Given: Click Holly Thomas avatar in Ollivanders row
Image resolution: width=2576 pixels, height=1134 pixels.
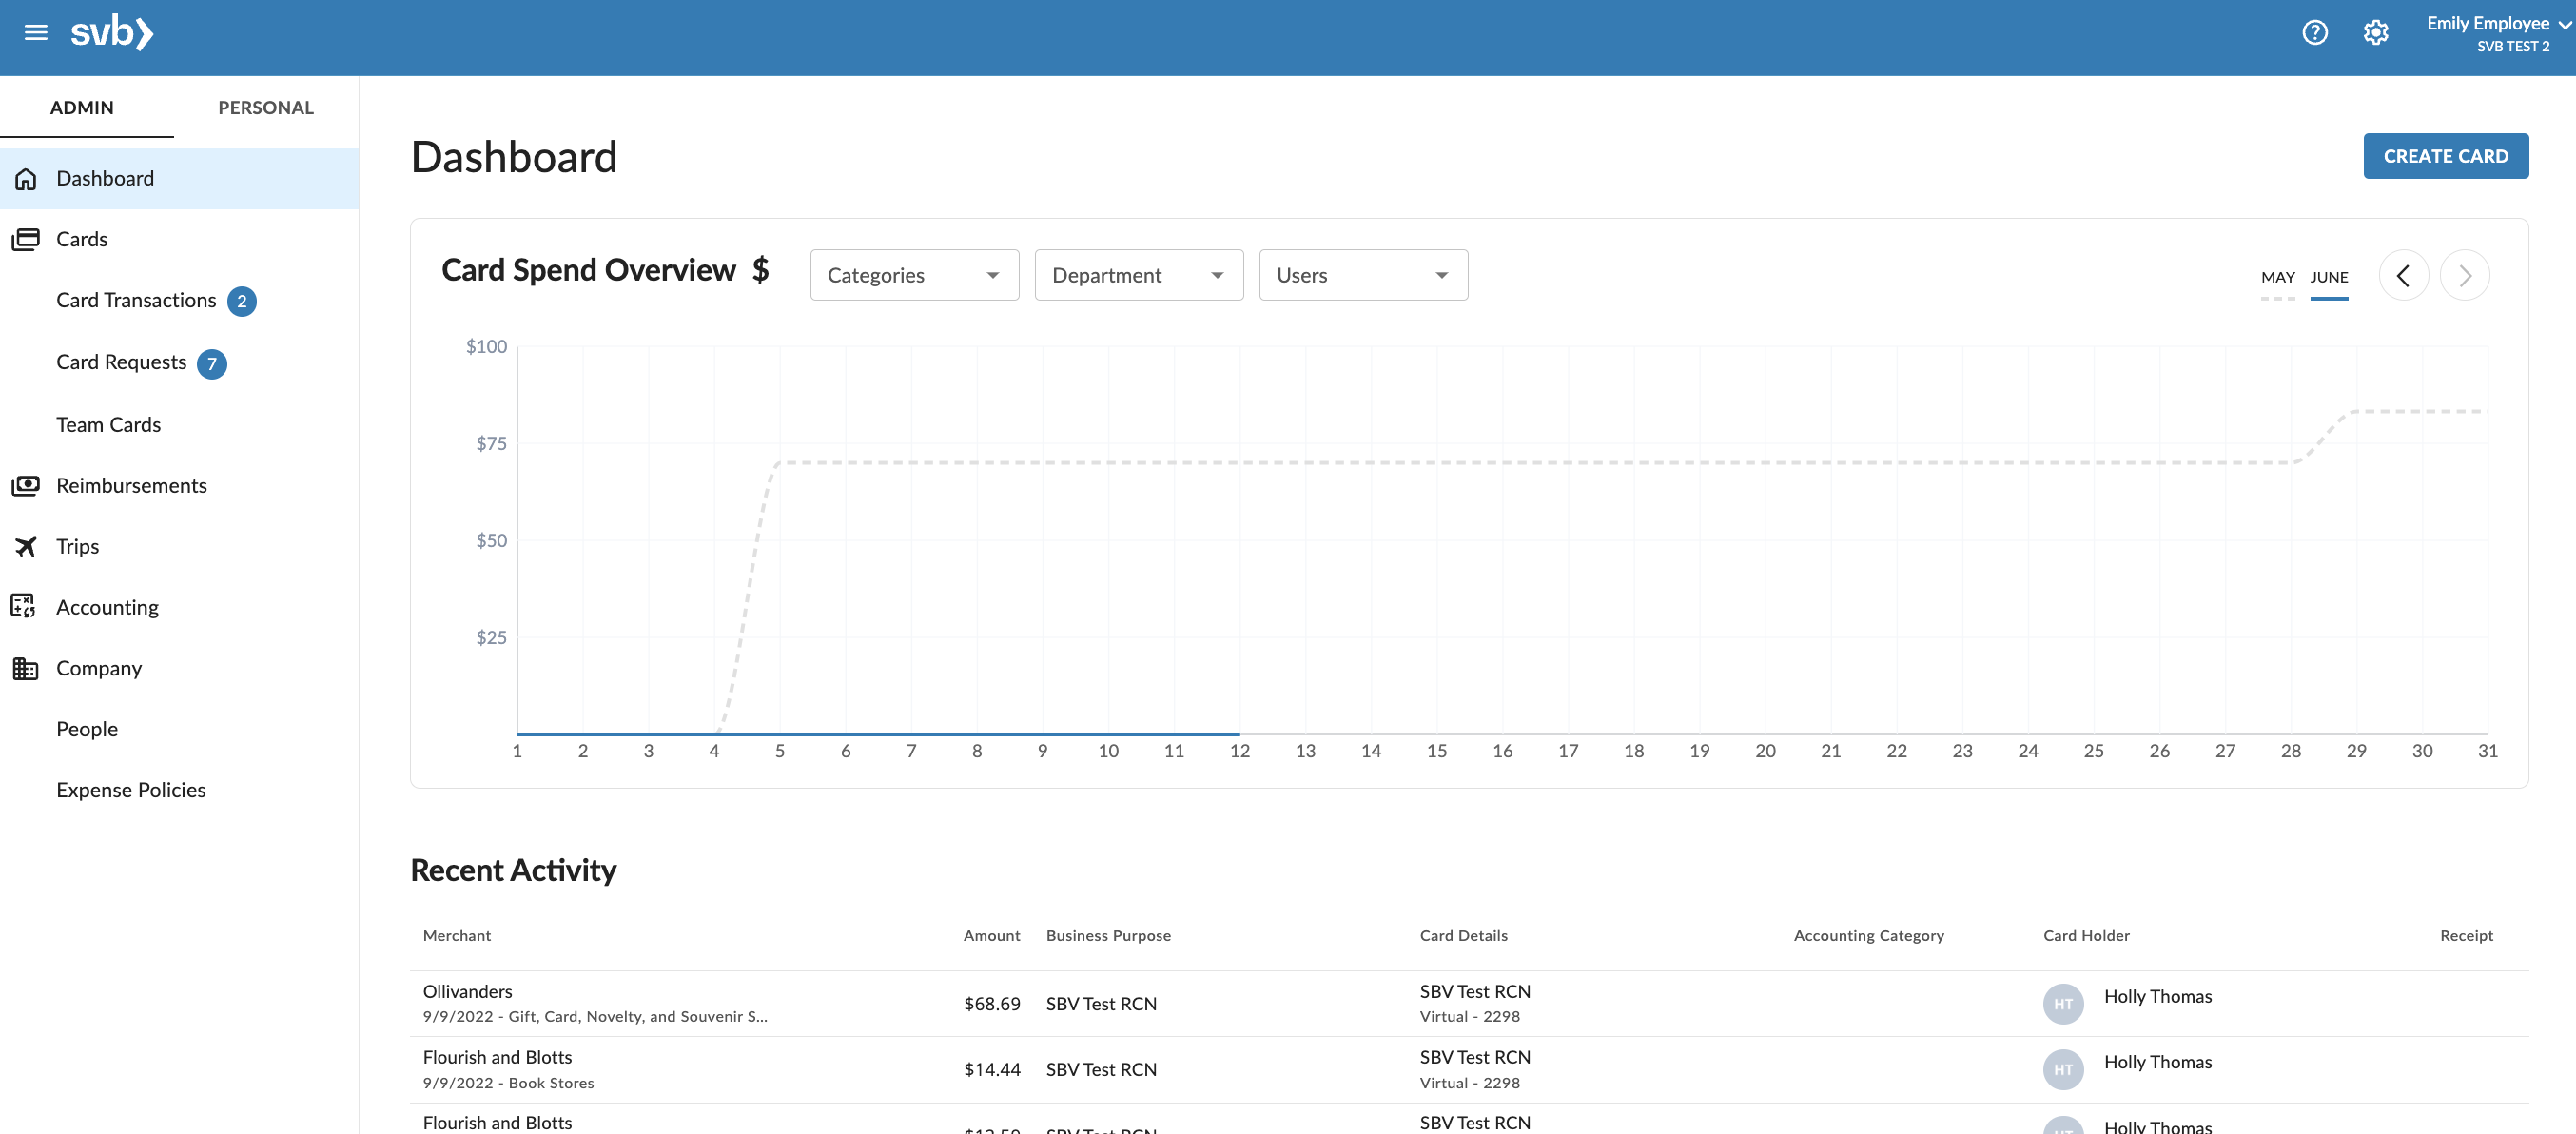Looking at the screenshot, I should click(x=2062, y=1004).
